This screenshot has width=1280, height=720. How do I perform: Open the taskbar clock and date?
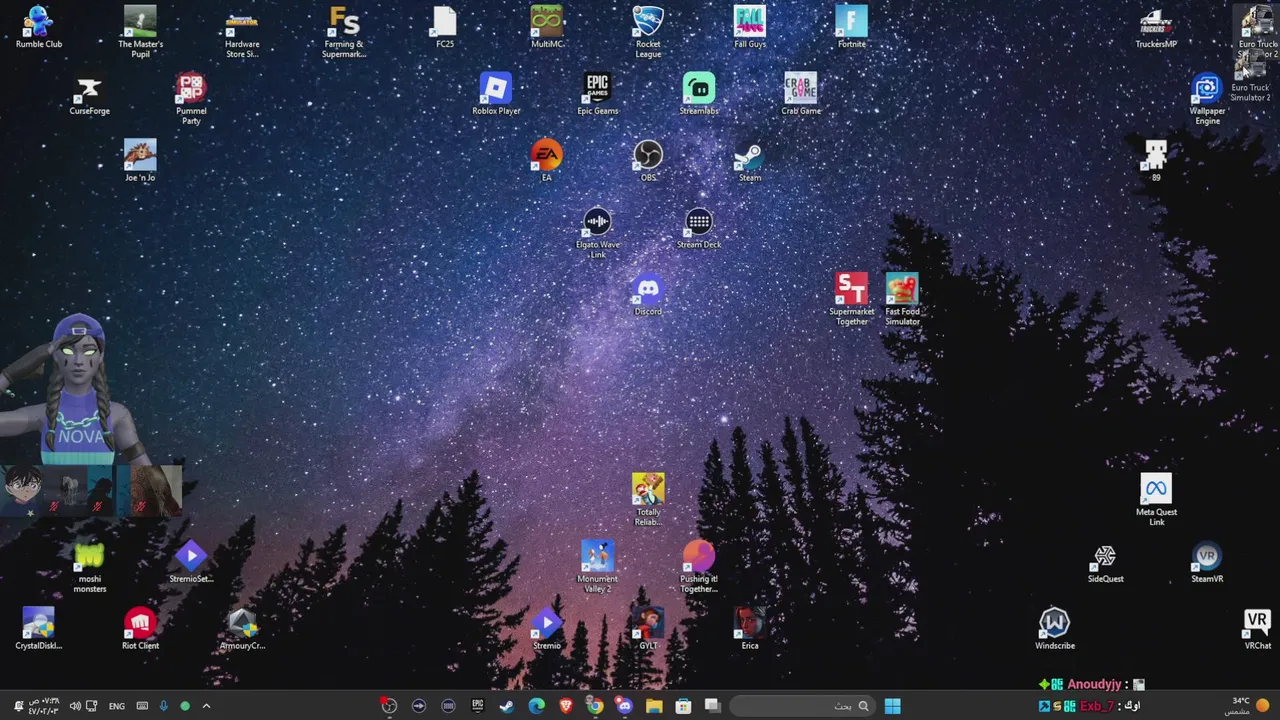43,706
